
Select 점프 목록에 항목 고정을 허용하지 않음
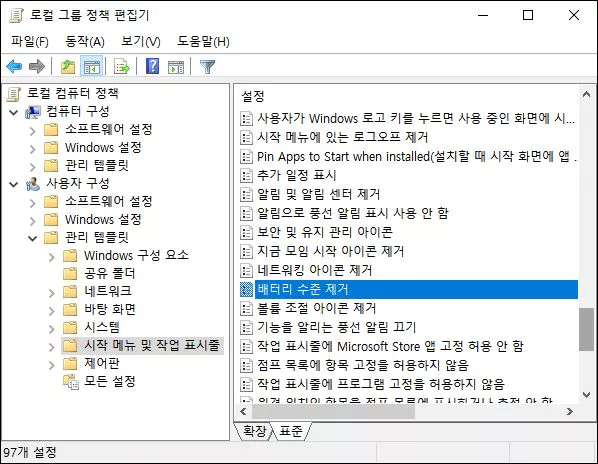click(363, 365)
